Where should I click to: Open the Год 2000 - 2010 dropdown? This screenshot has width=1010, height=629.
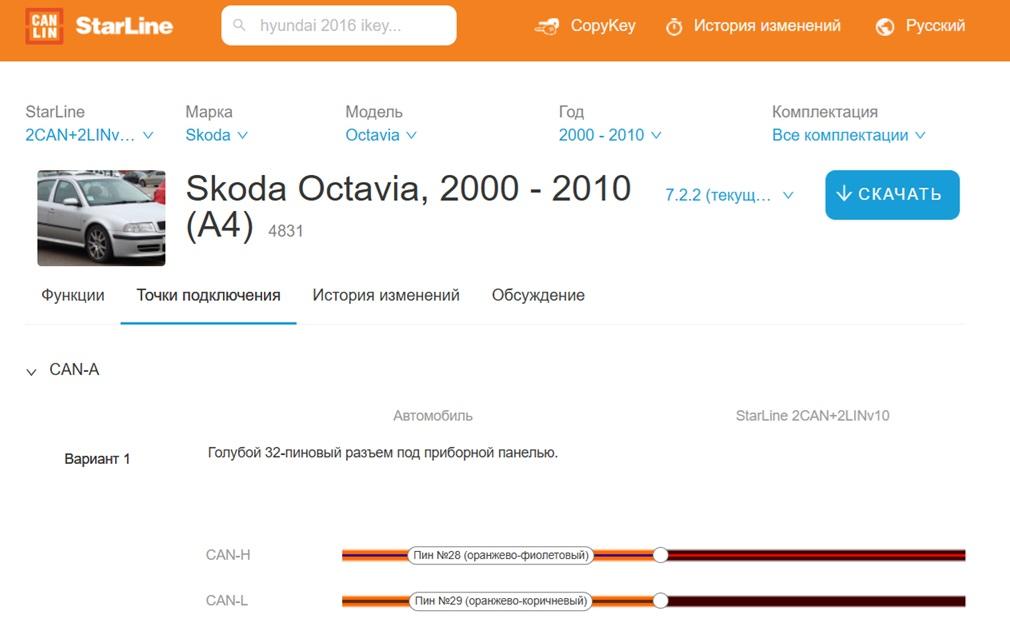pos(609,135)
